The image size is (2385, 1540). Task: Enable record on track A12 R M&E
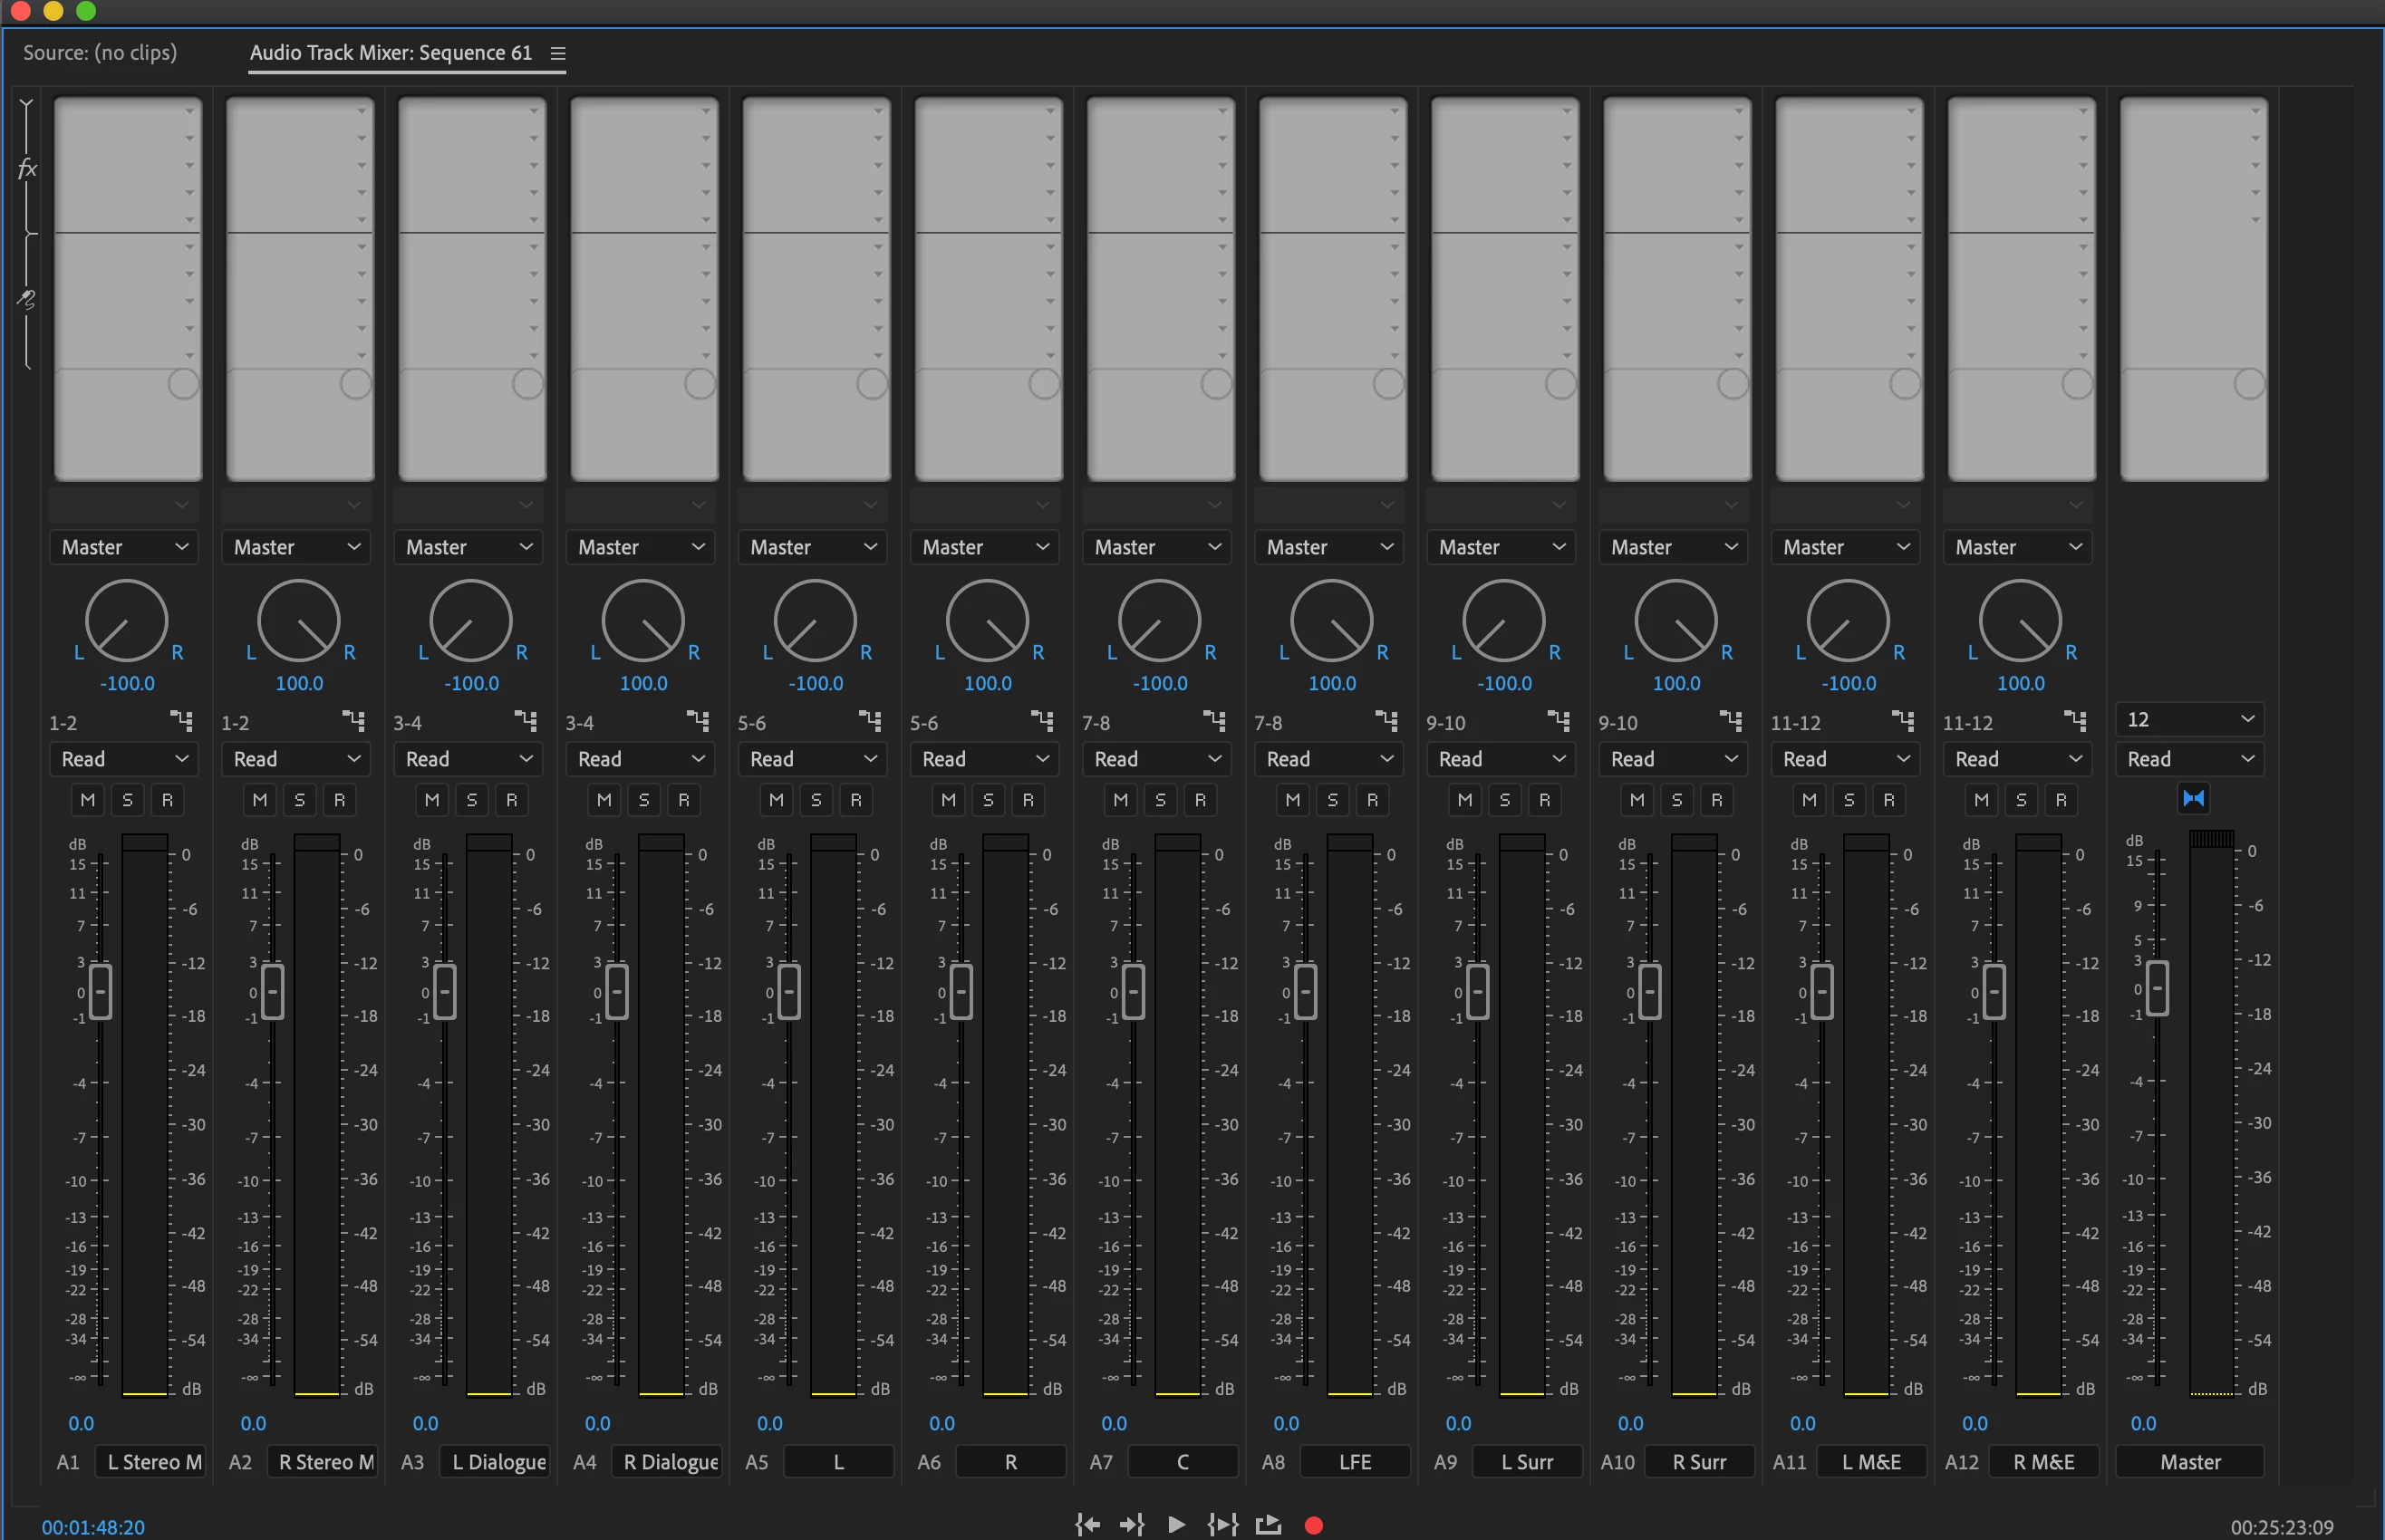(2061, 800)
